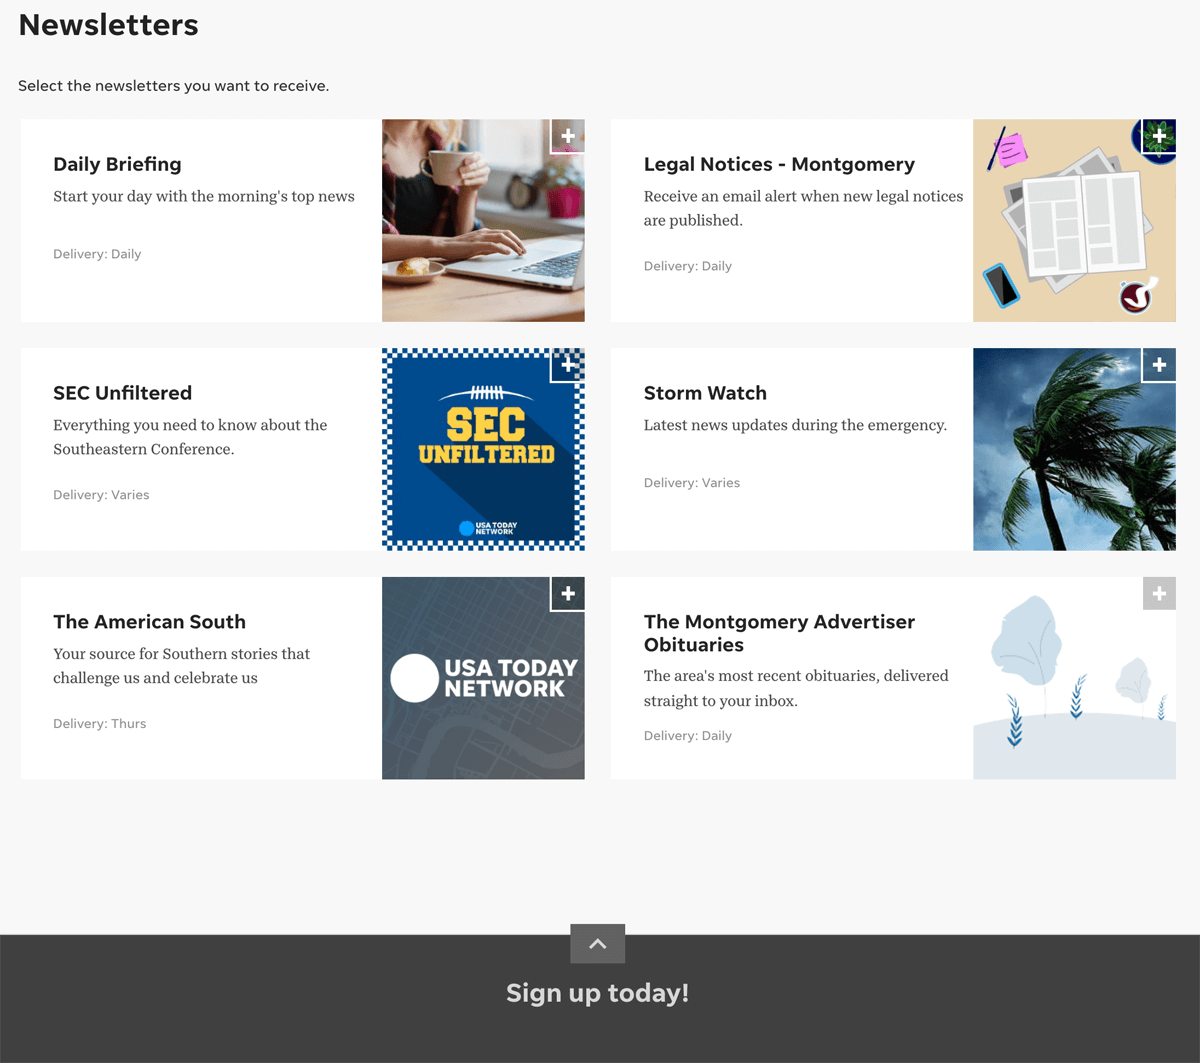This screenshot has width=1200, height=1063.
Task: Click The Montgomery Advertiser Obituaries heading
Action: coord(779,633)
